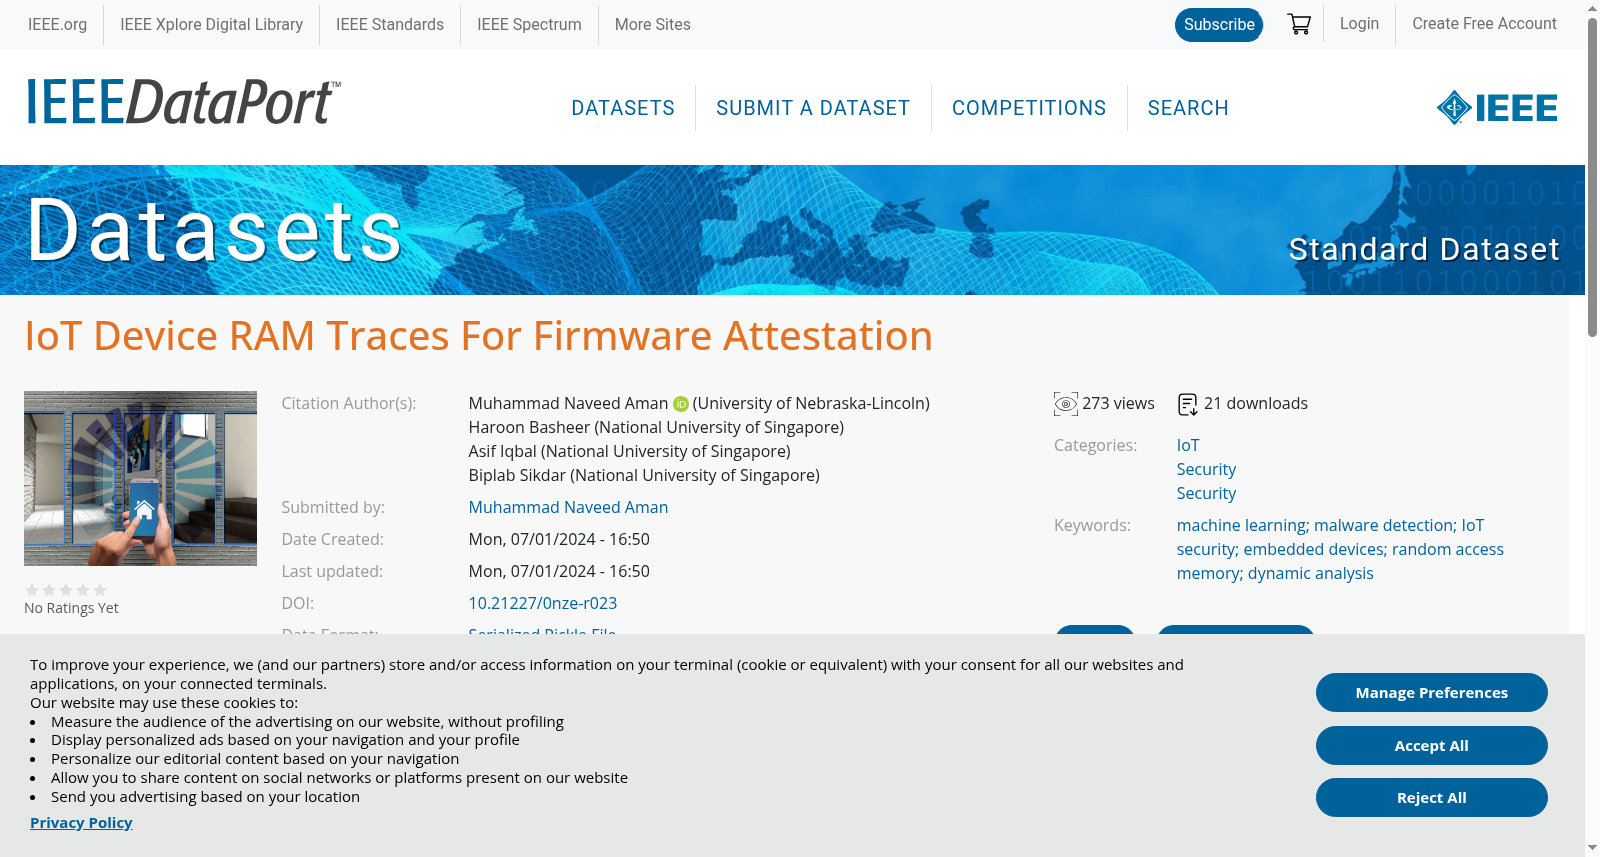Open the Privacy Policy link

[x=81, y=822]
